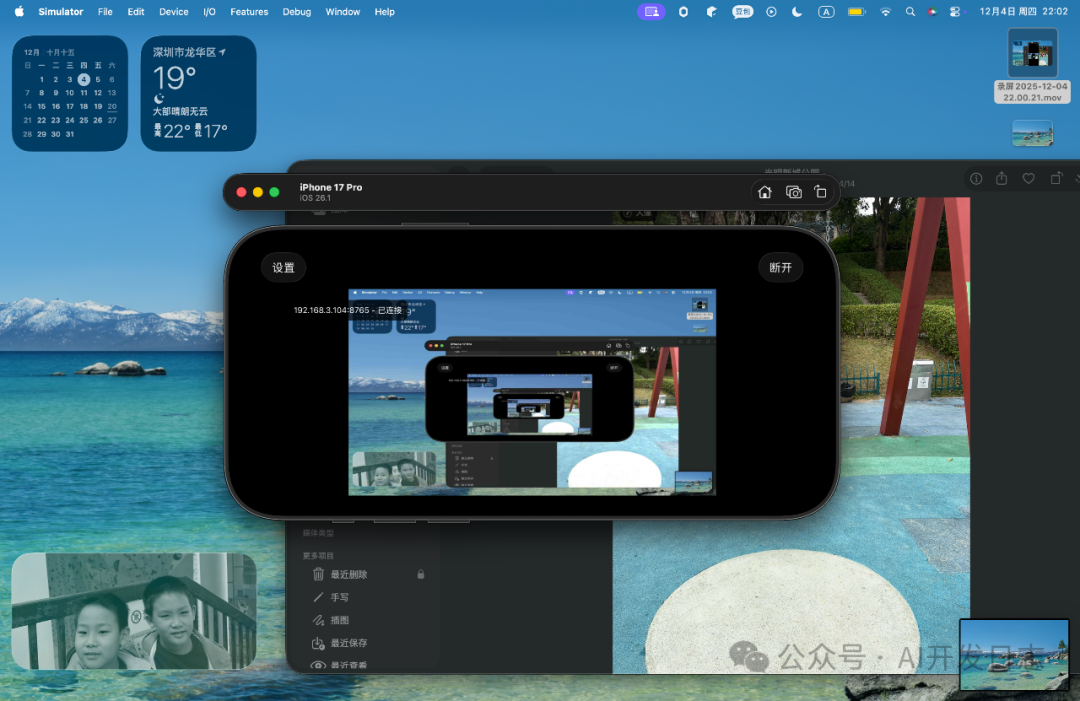1080x701 pixels.
Task: Open the Window menu
Action: pos(342,12)
